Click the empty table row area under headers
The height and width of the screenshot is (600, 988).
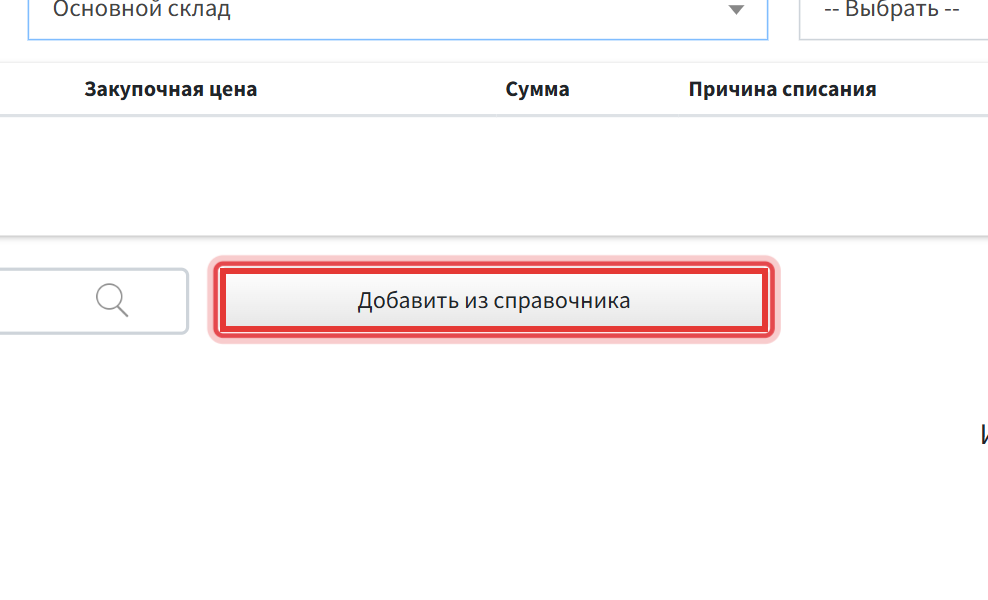(494, 176)
